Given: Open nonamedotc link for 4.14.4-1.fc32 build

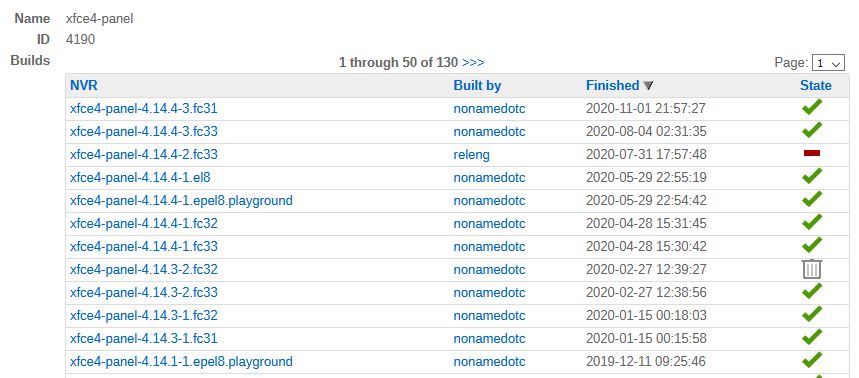Looking at the screenshot, I should pos(489,224).
